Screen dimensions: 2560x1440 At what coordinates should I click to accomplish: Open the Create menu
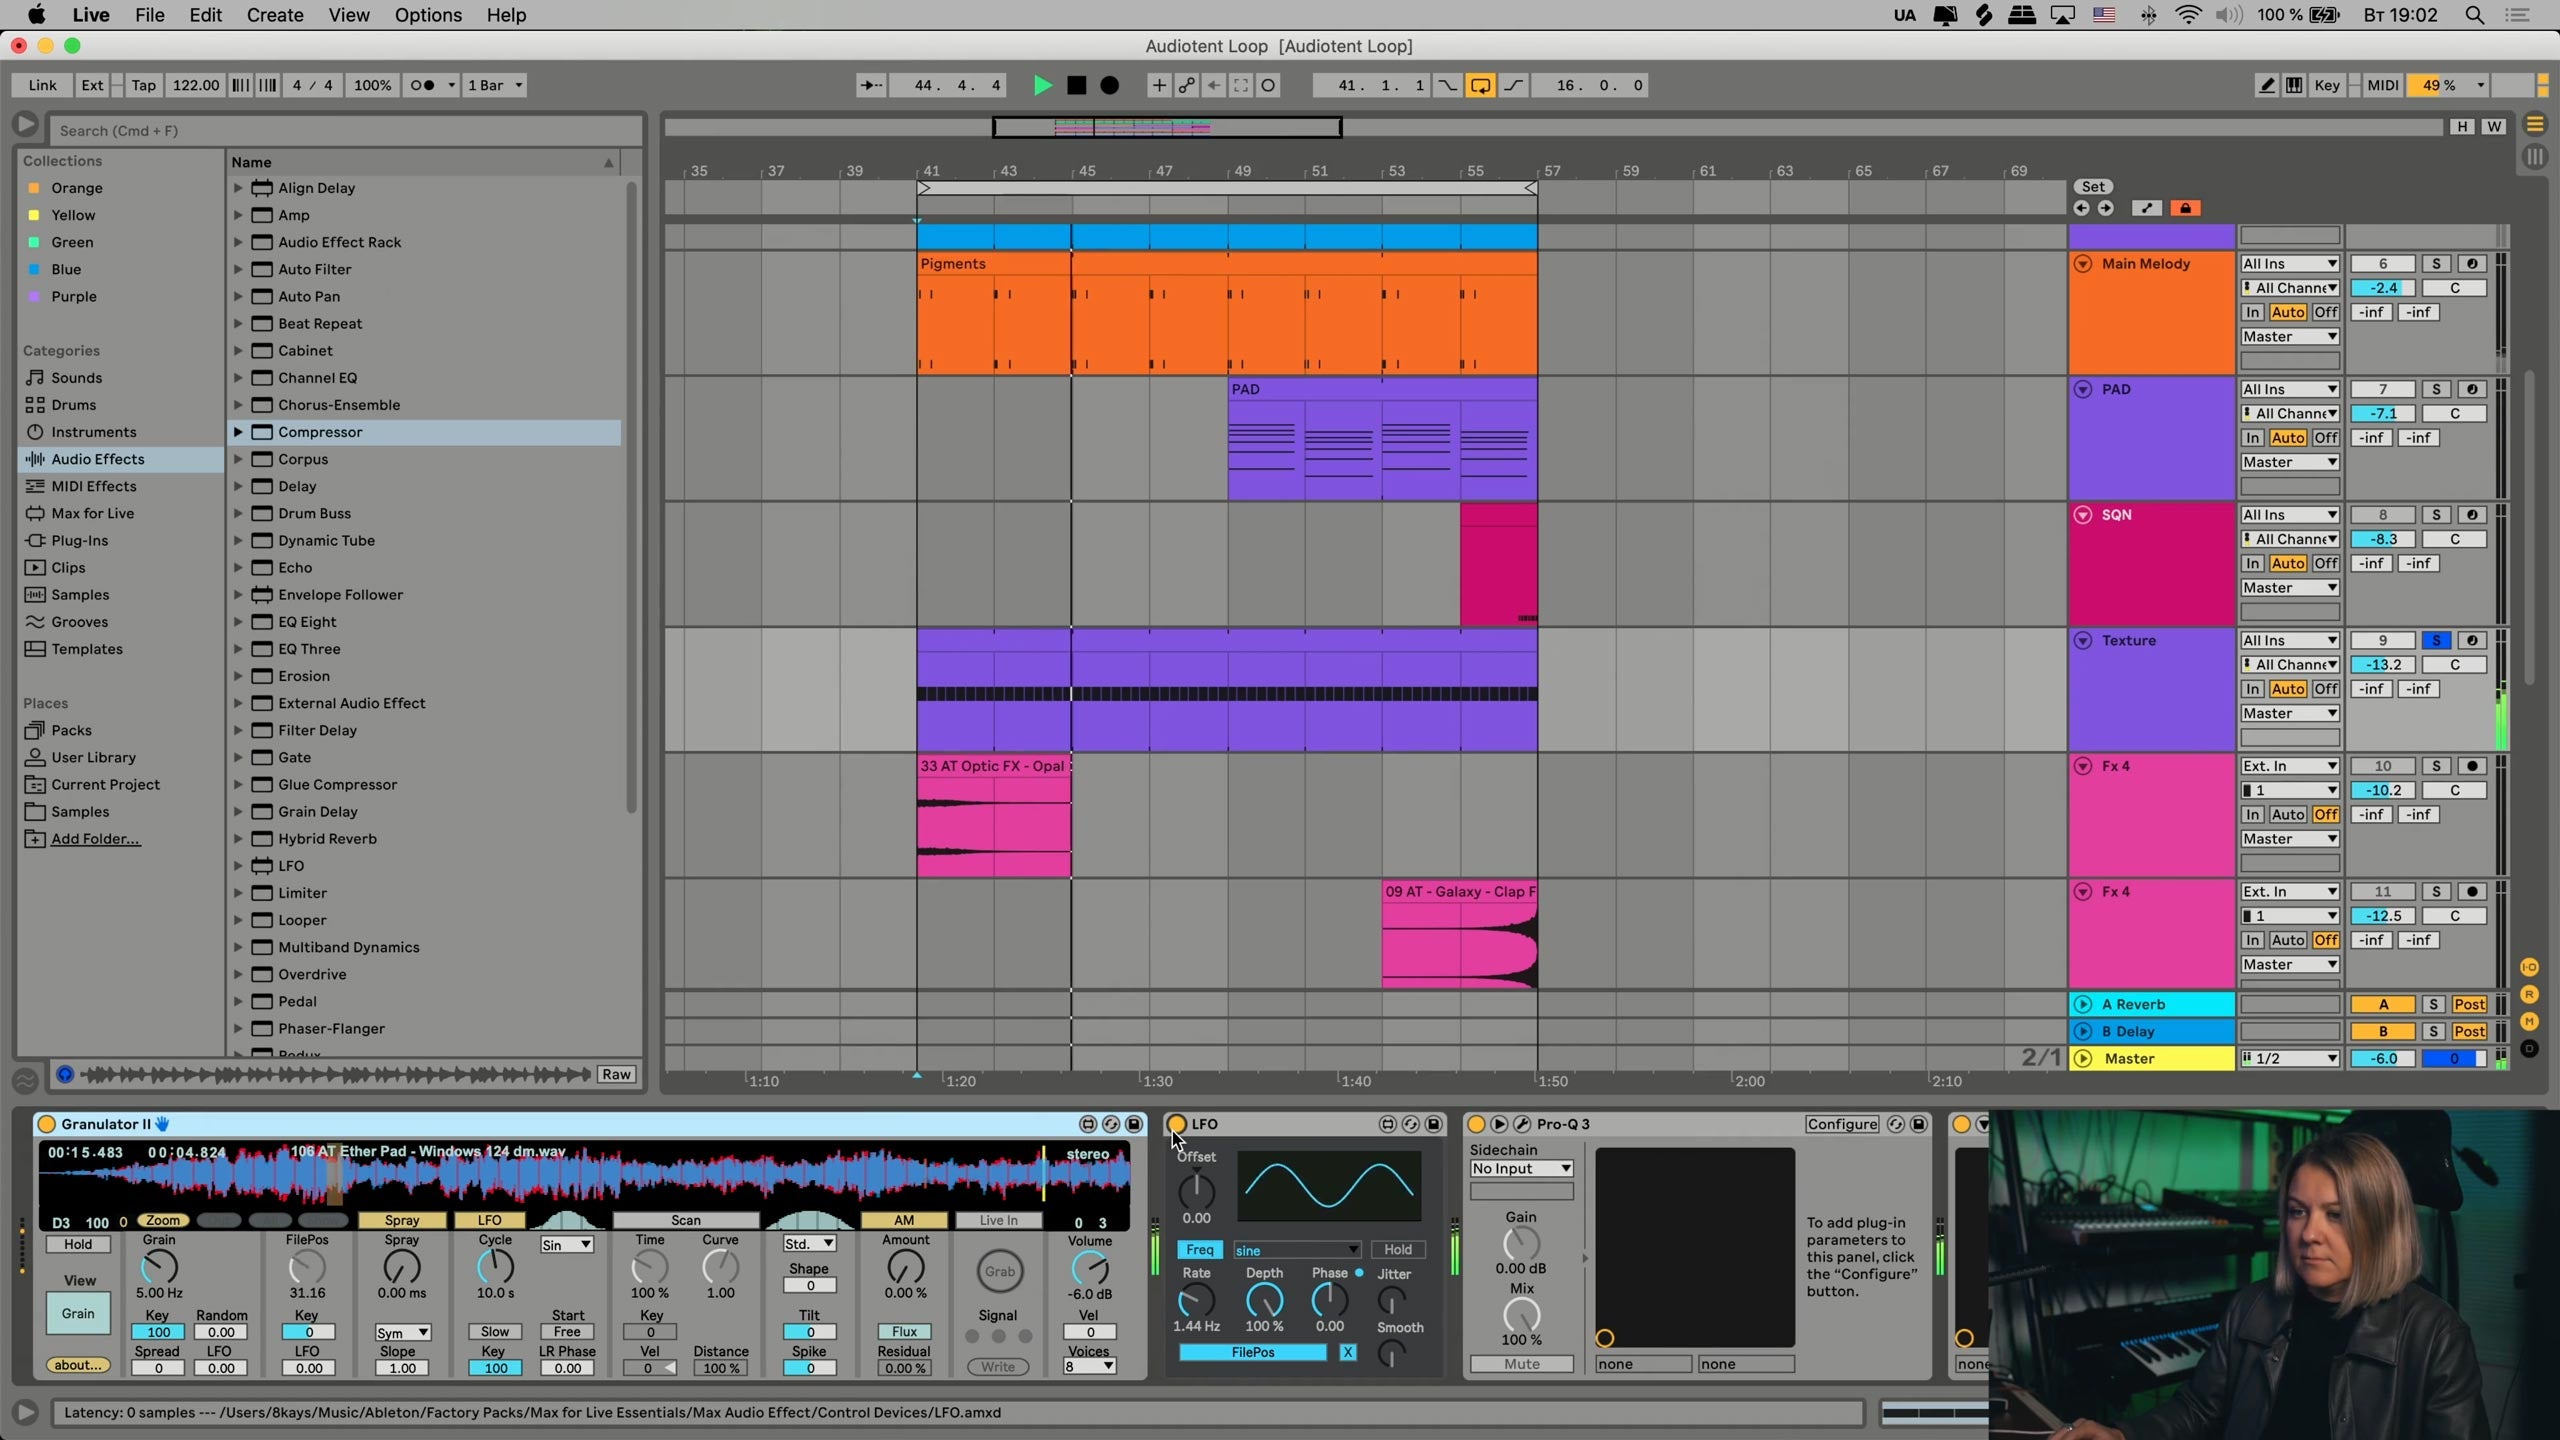274,15
